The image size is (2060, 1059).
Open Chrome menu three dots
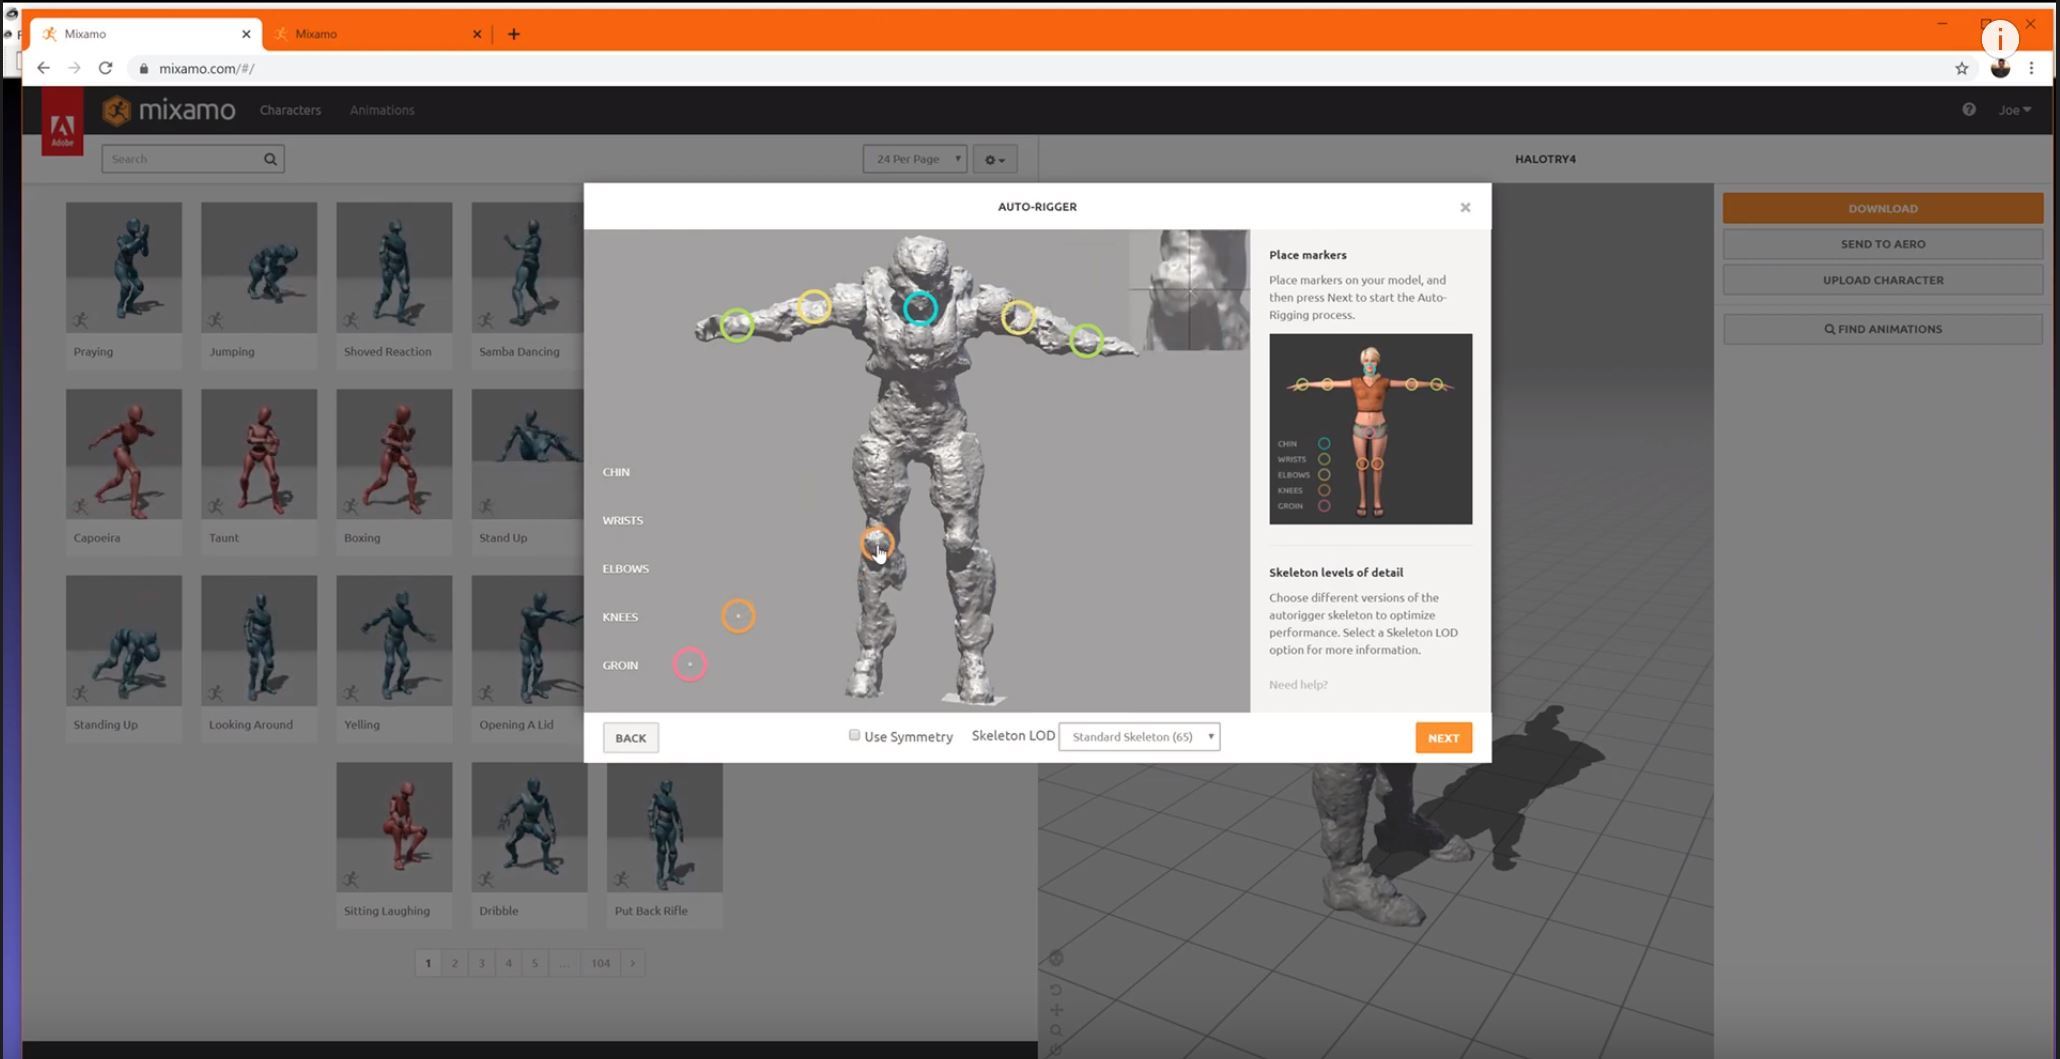coord(2031,68)
